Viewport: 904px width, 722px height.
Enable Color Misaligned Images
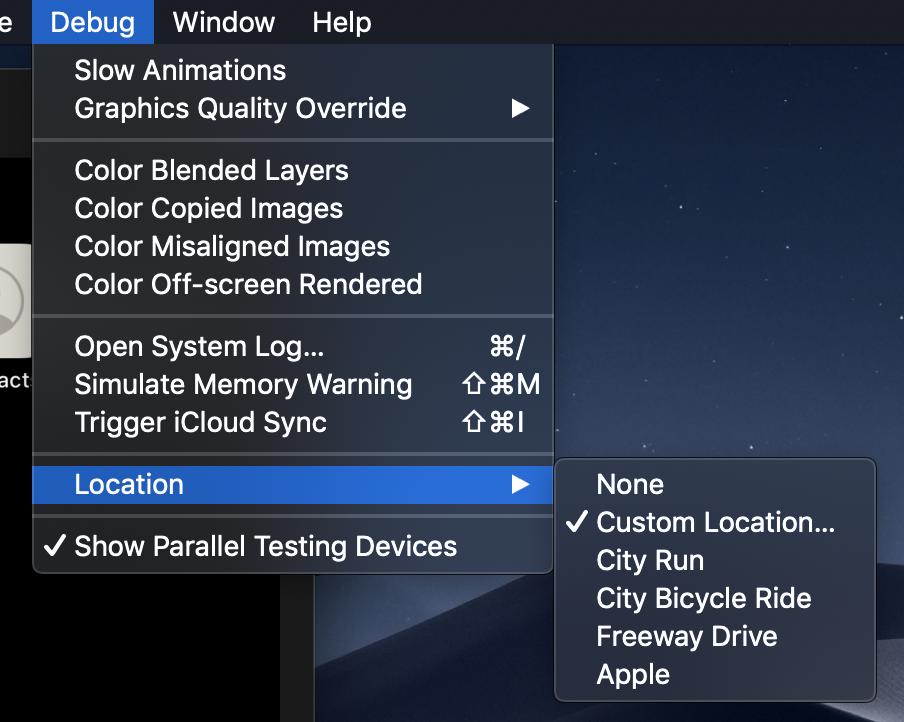tap(293, 246)
